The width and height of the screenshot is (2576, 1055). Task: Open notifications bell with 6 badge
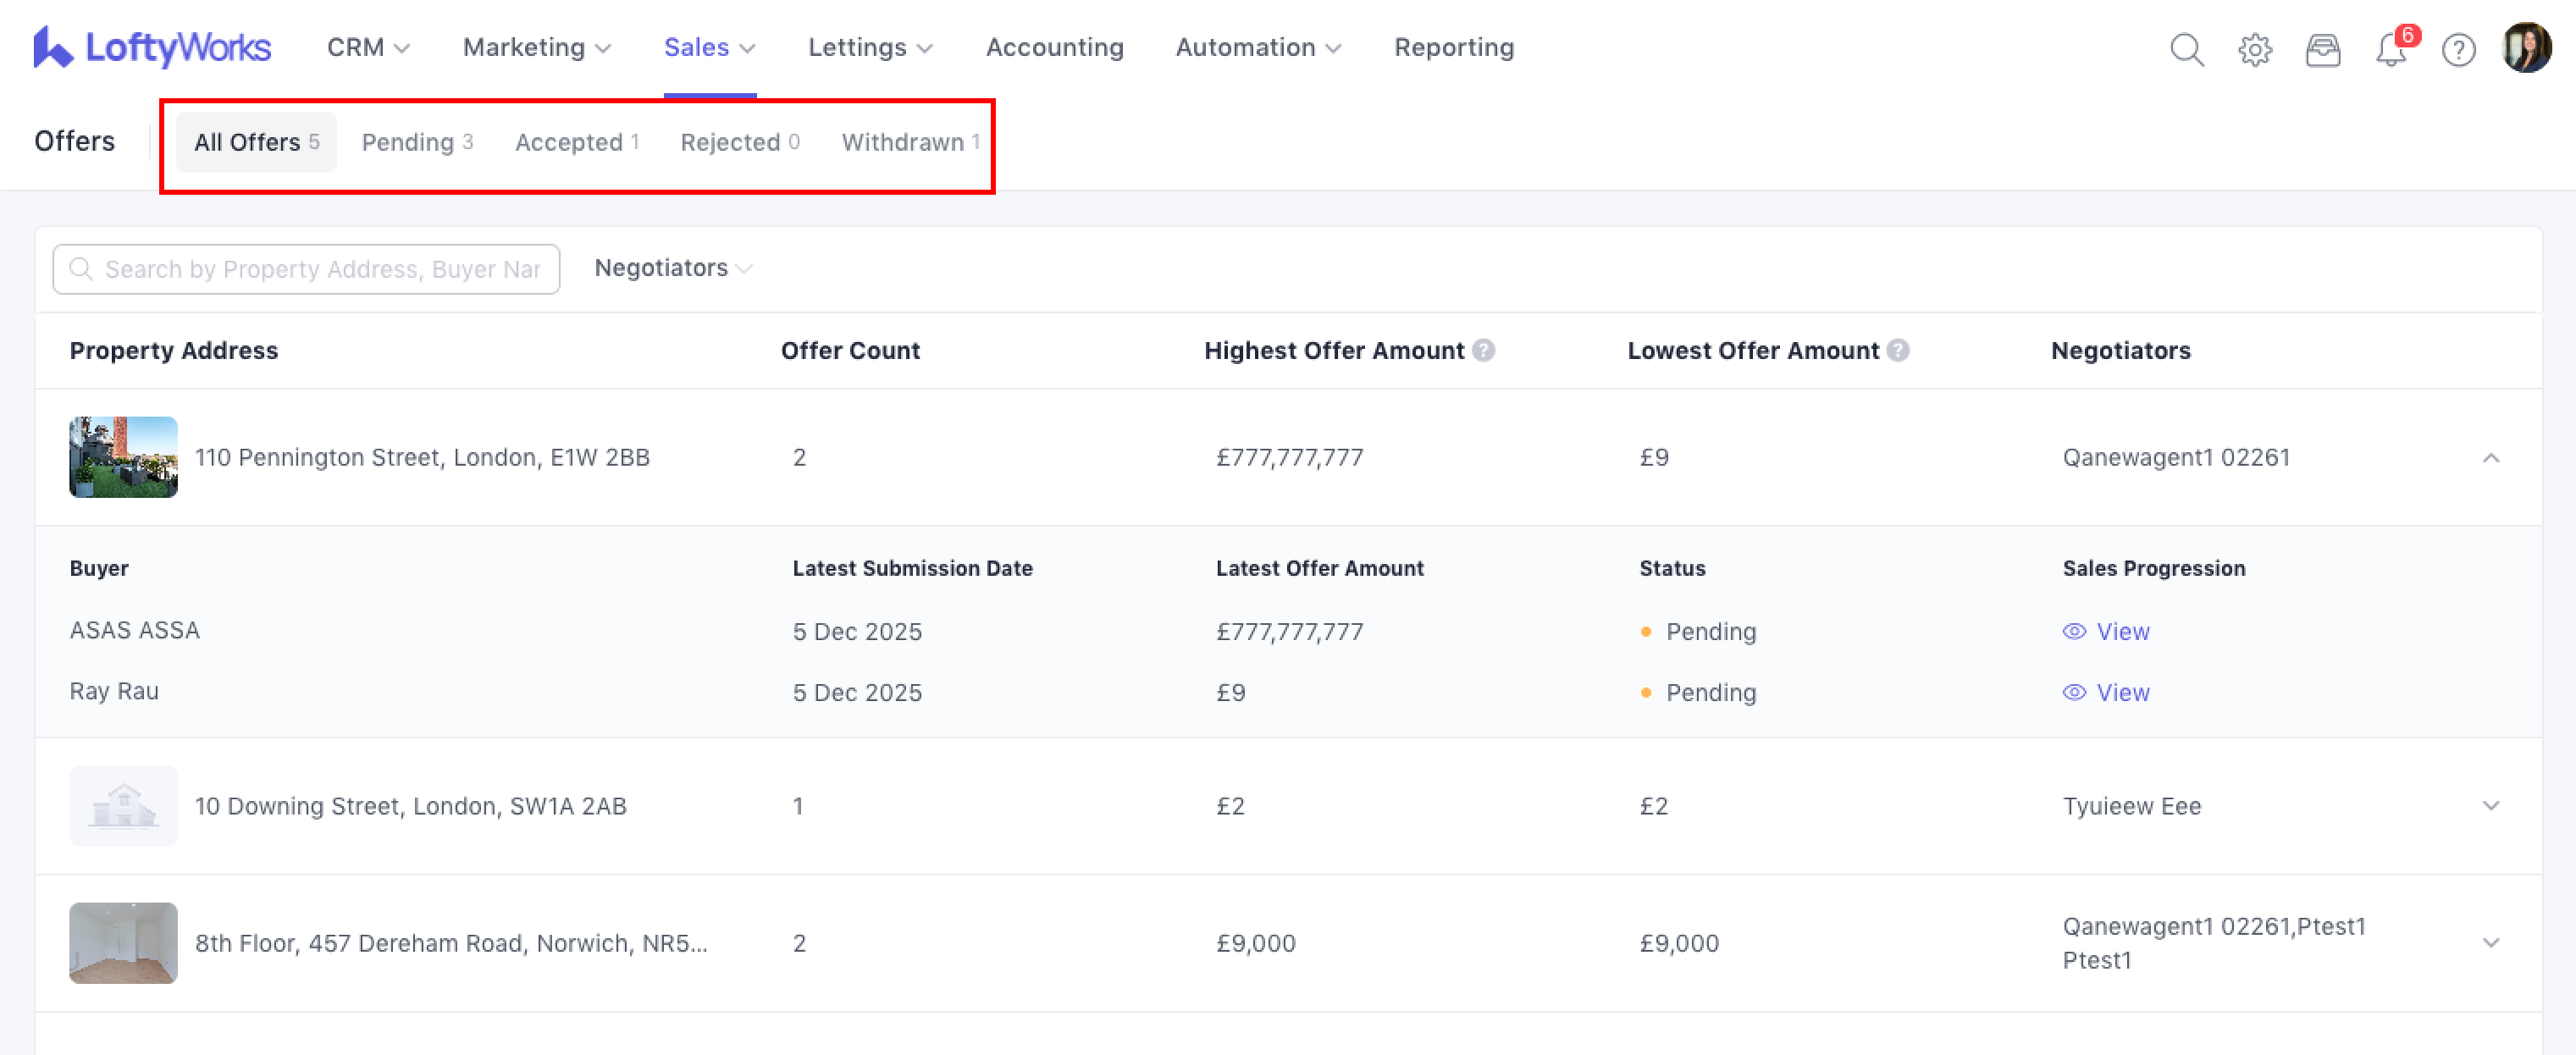pyautogui.click(x=2390, y=49)
